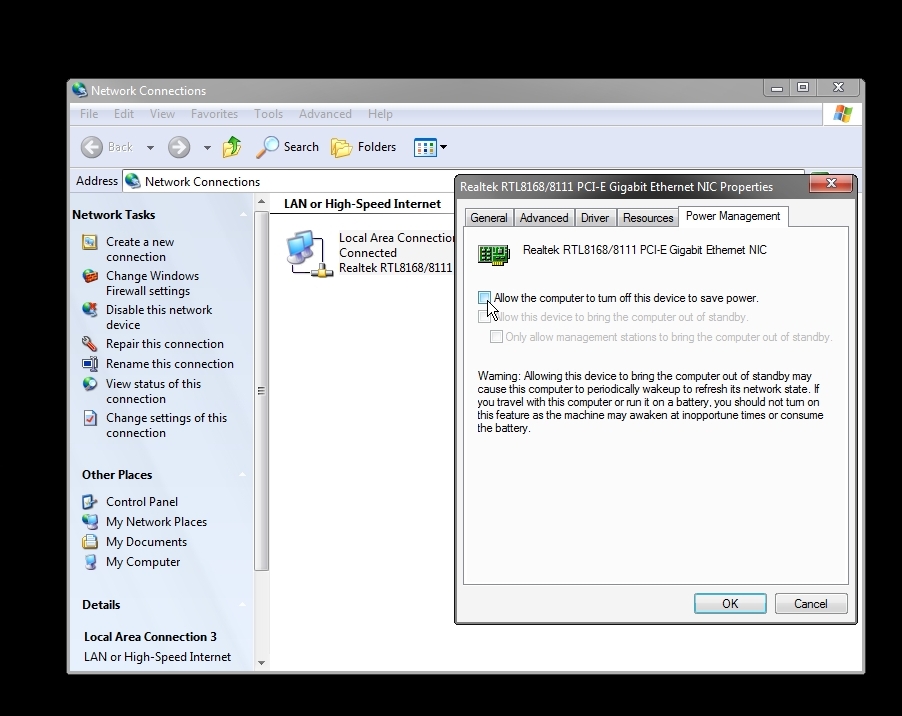Click Create a new connection icon
The image size is (902, 716).
[90, 242]
